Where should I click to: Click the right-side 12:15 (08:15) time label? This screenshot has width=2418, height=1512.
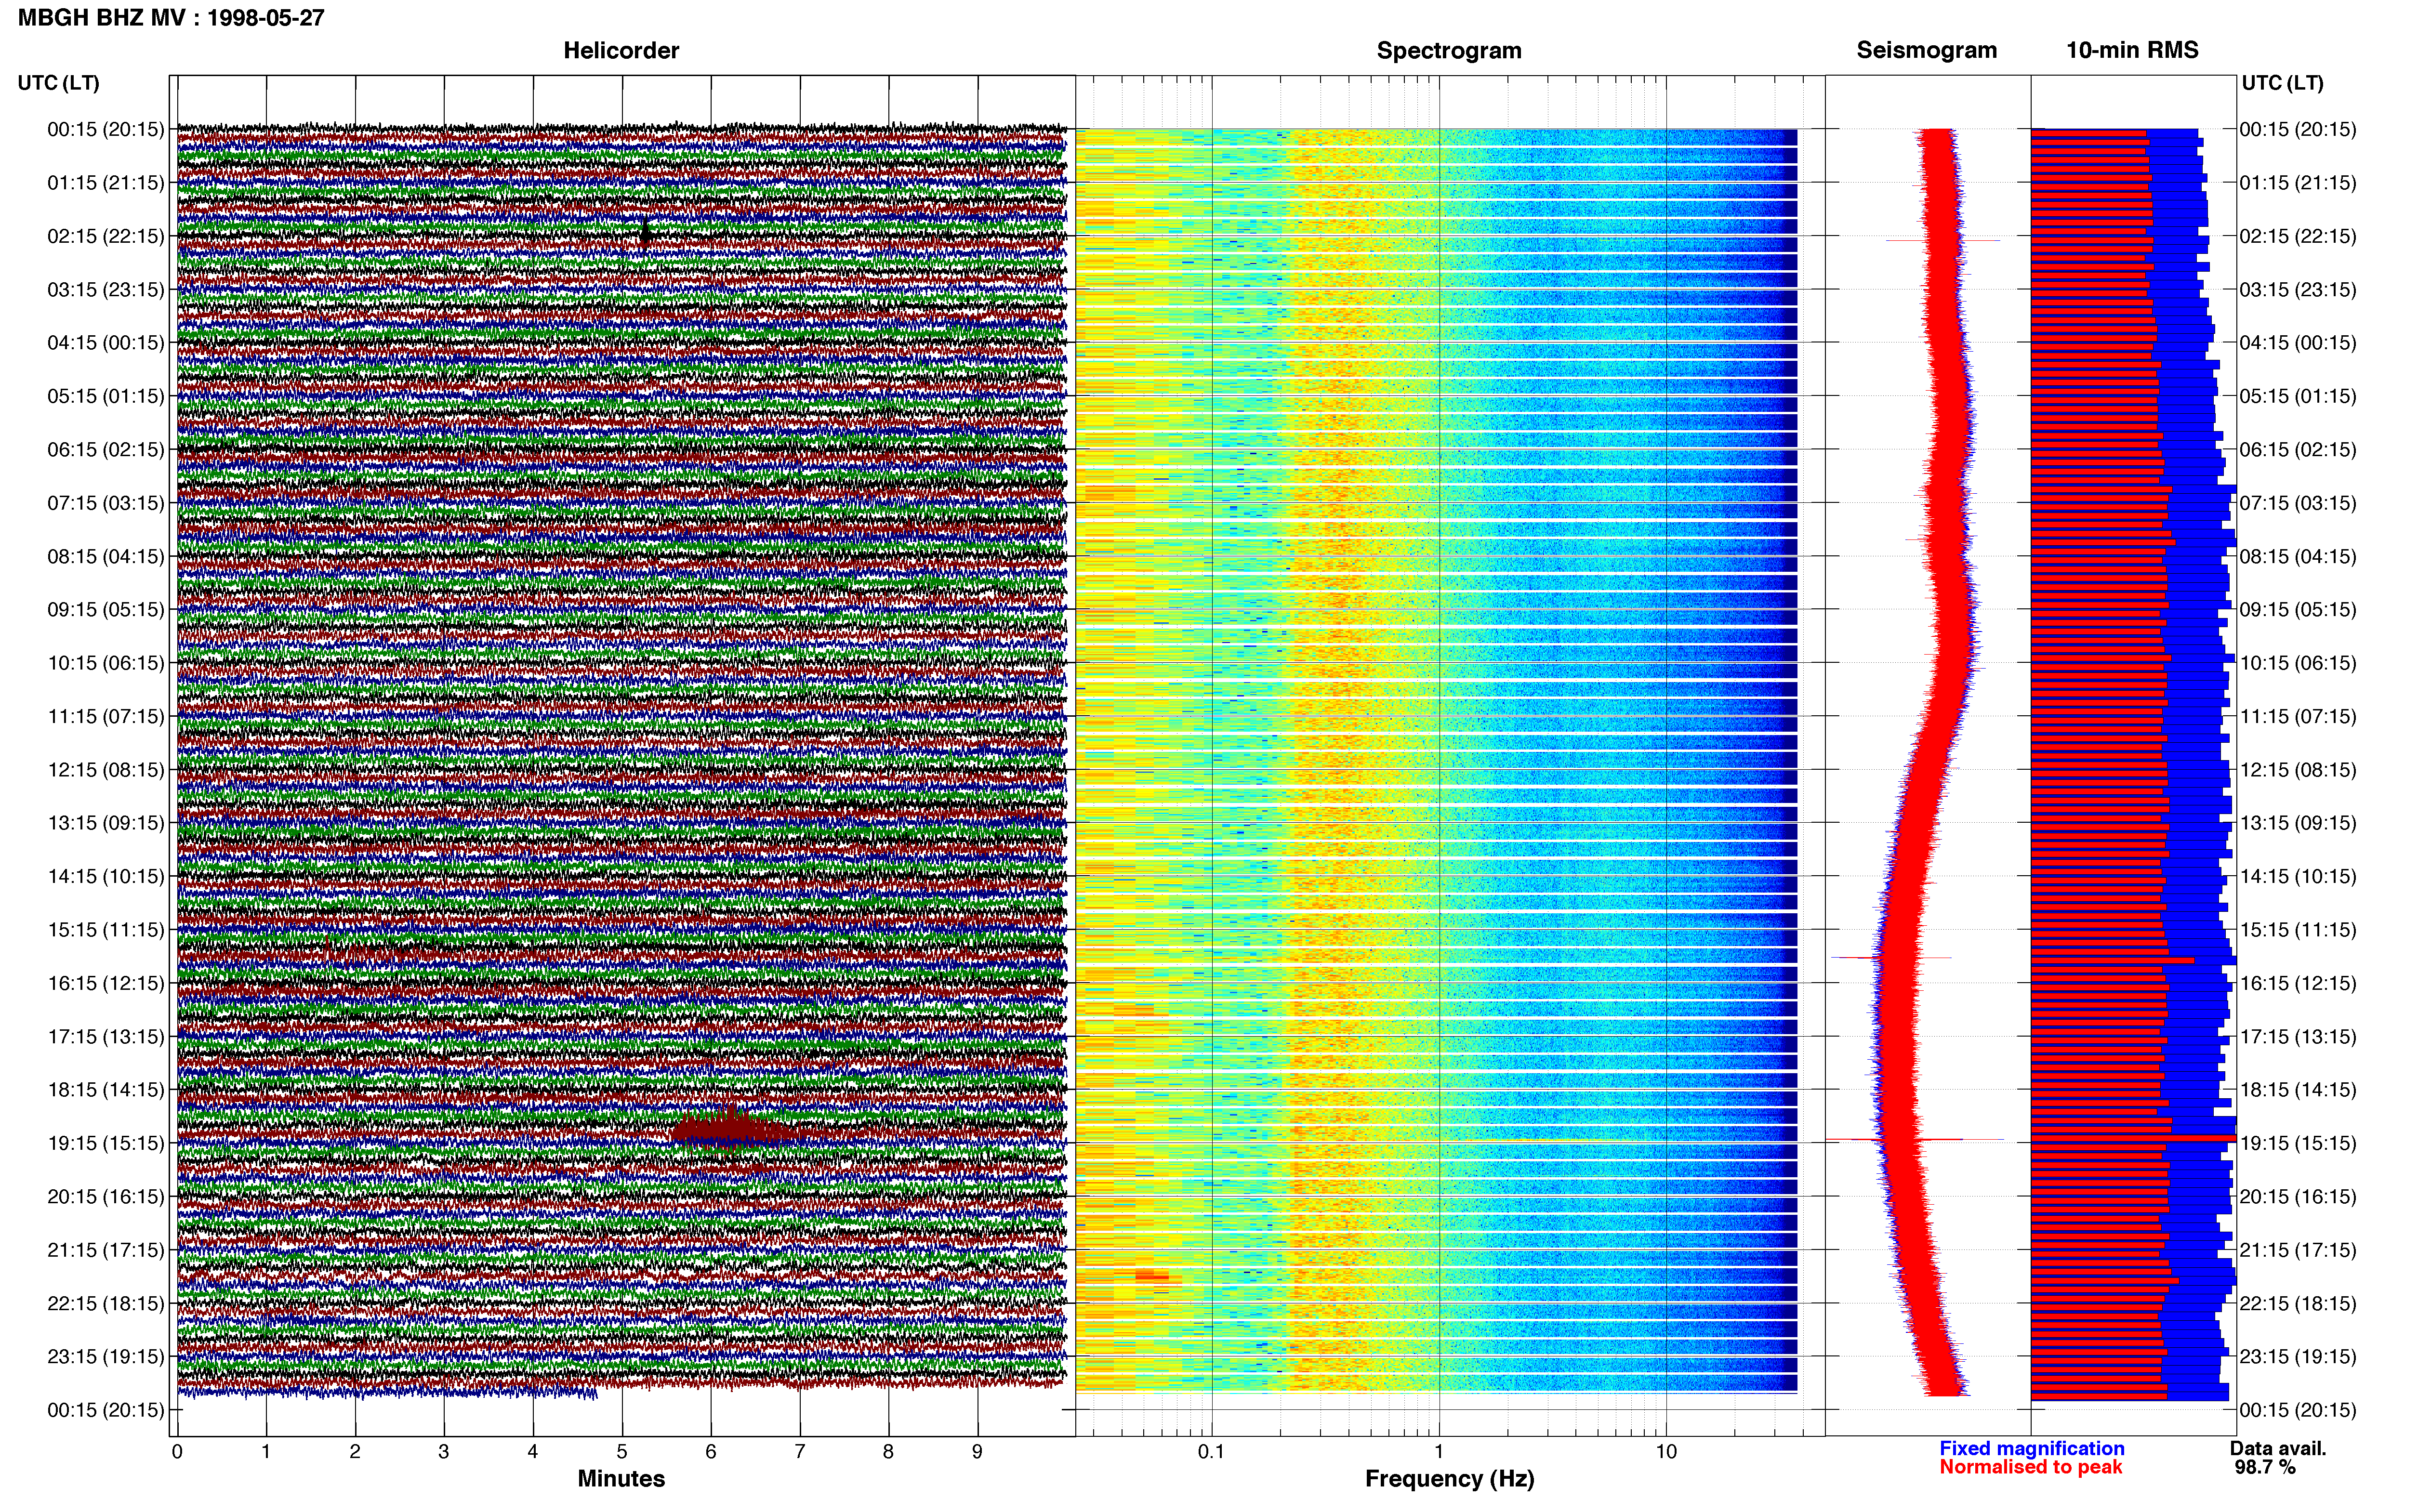2298,770
